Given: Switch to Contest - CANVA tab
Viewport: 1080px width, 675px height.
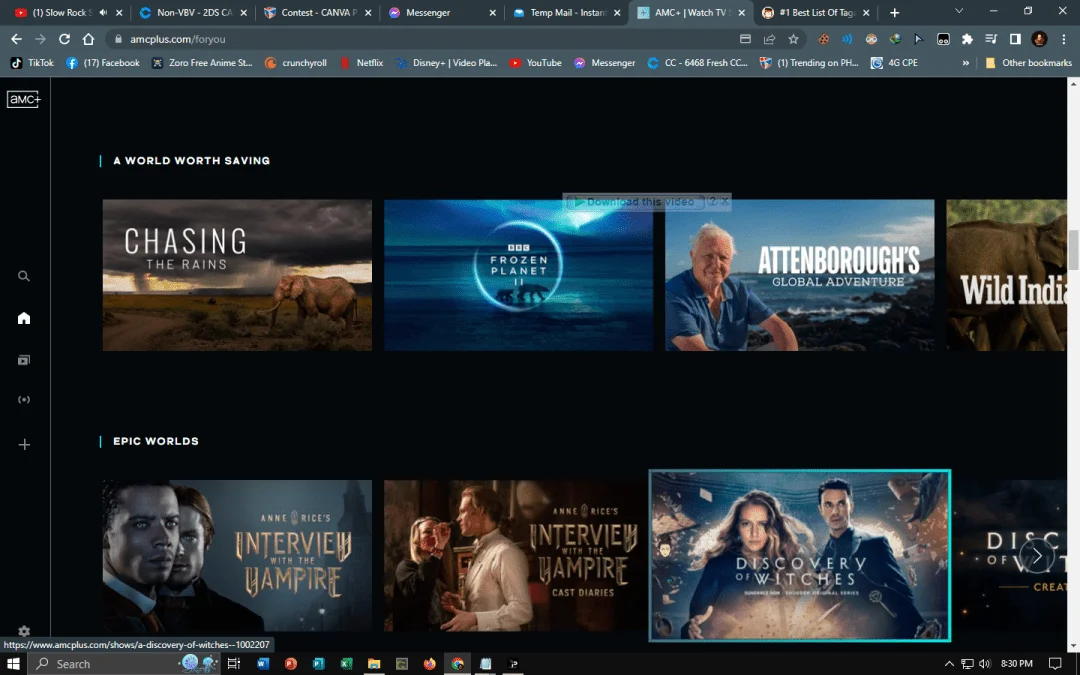Looking at the screenshot, I should click(317, 12).
